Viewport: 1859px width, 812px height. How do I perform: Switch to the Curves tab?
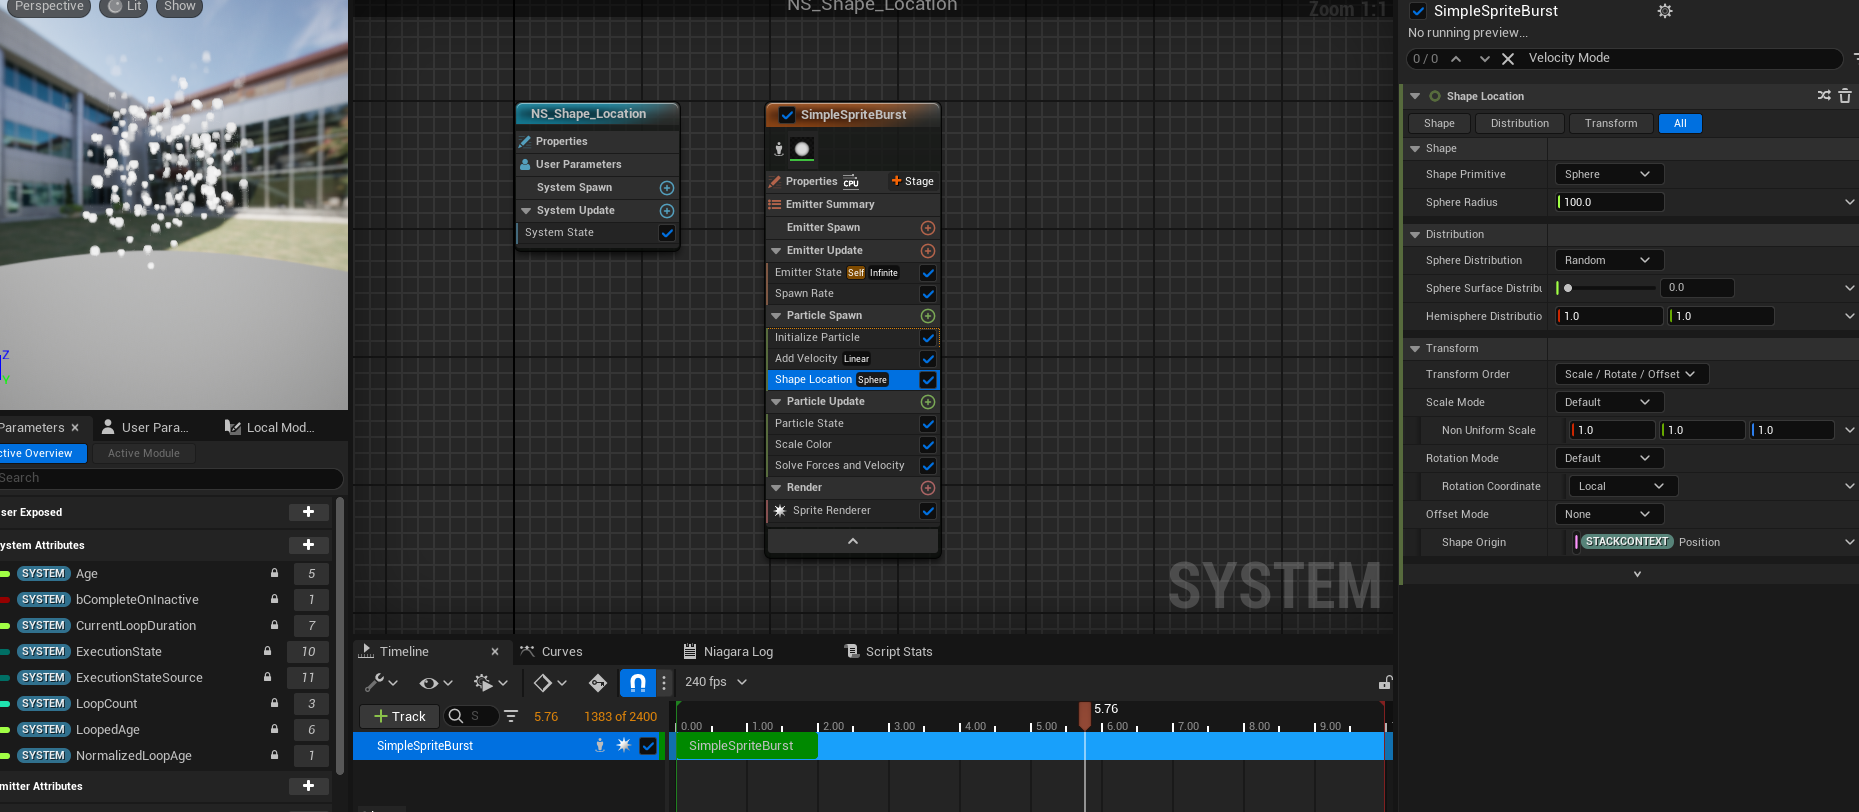click(551, 652)
